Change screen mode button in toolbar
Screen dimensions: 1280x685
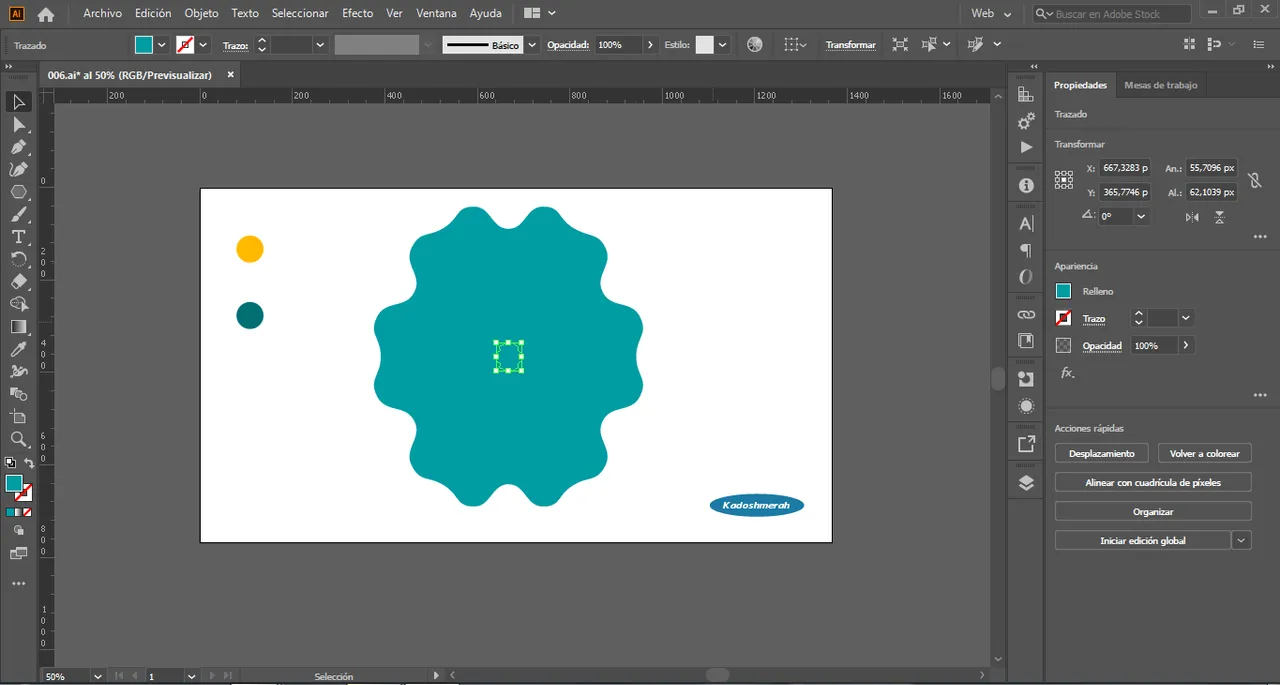pyautogui.click(x=18, y=553)
